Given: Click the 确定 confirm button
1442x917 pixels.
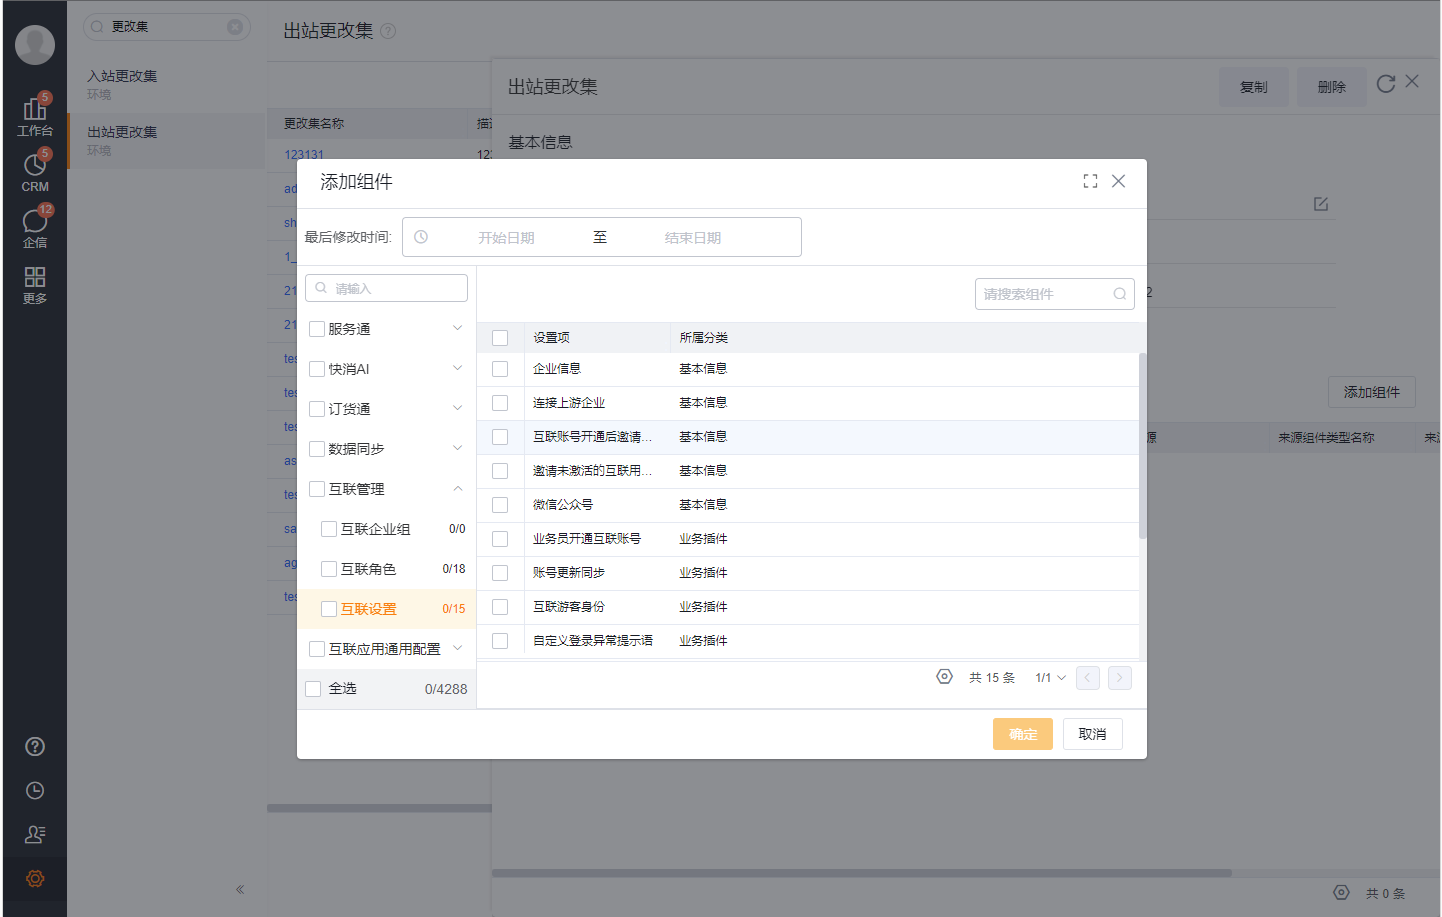Looking at the screenshot, I should tap(1022, 733).
